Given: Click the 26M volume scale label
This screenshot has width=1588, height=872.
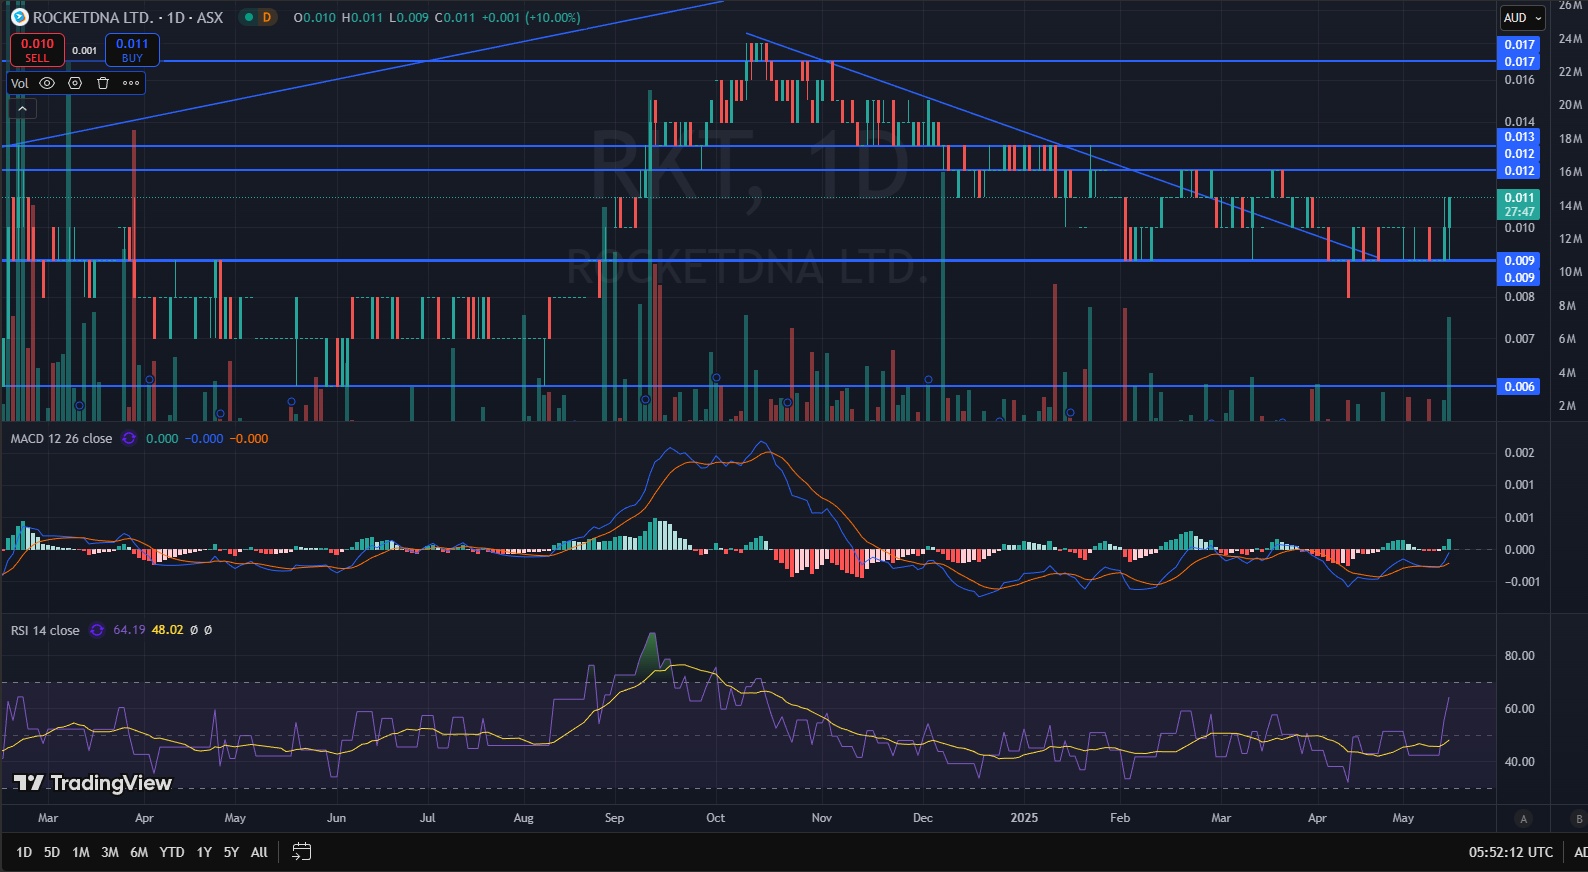Looking at the screenshot, I should point(1571,6).
